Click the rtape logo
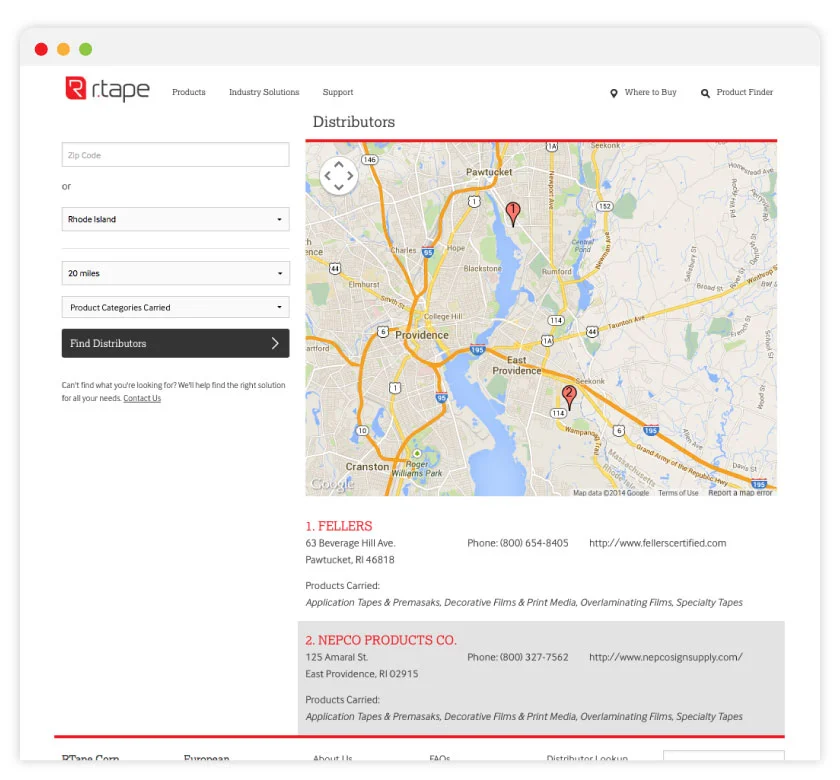840x780 pixels. click(x=108, y=89)
